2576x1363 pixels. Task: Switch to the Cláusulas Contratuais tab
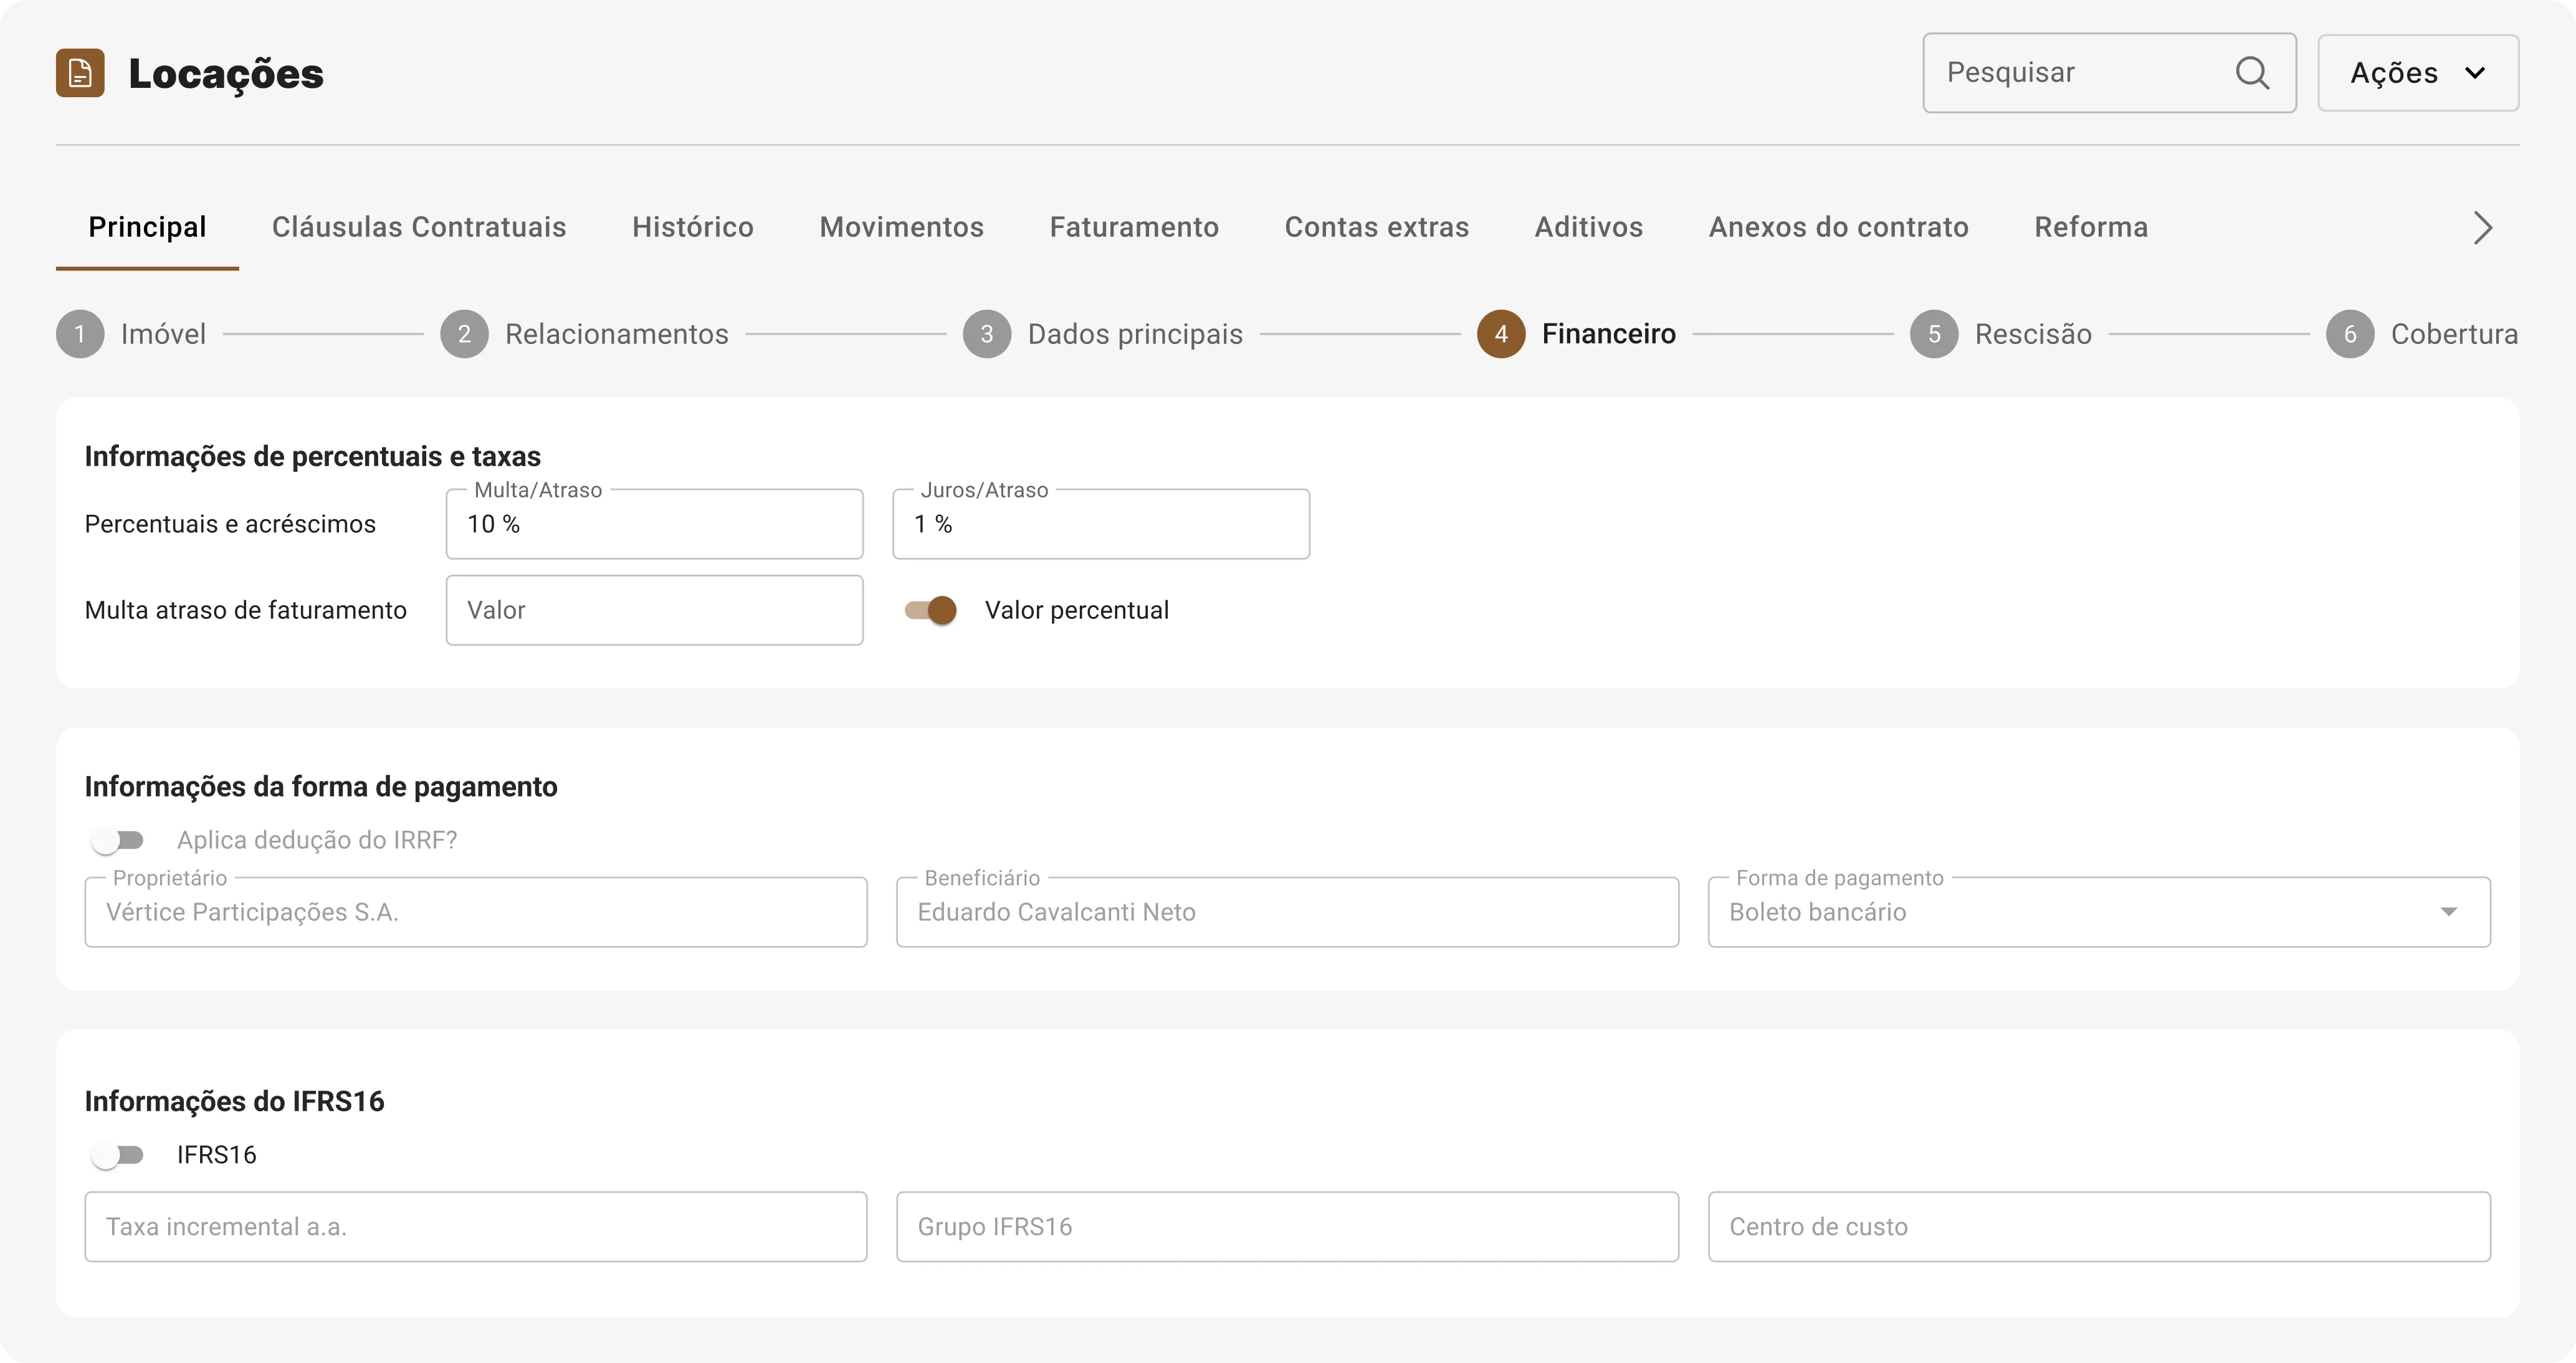[419, 227]
